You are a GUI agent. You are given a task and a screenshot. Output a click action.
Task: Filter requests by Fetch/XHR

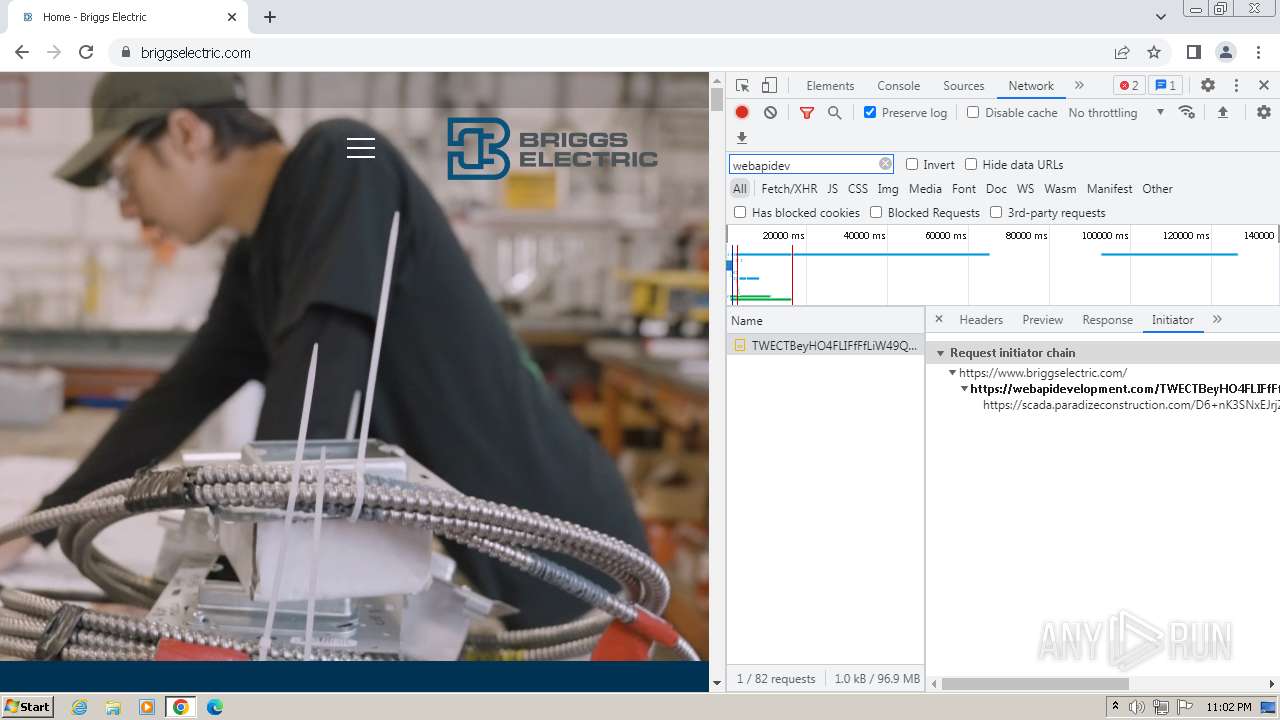789,188
